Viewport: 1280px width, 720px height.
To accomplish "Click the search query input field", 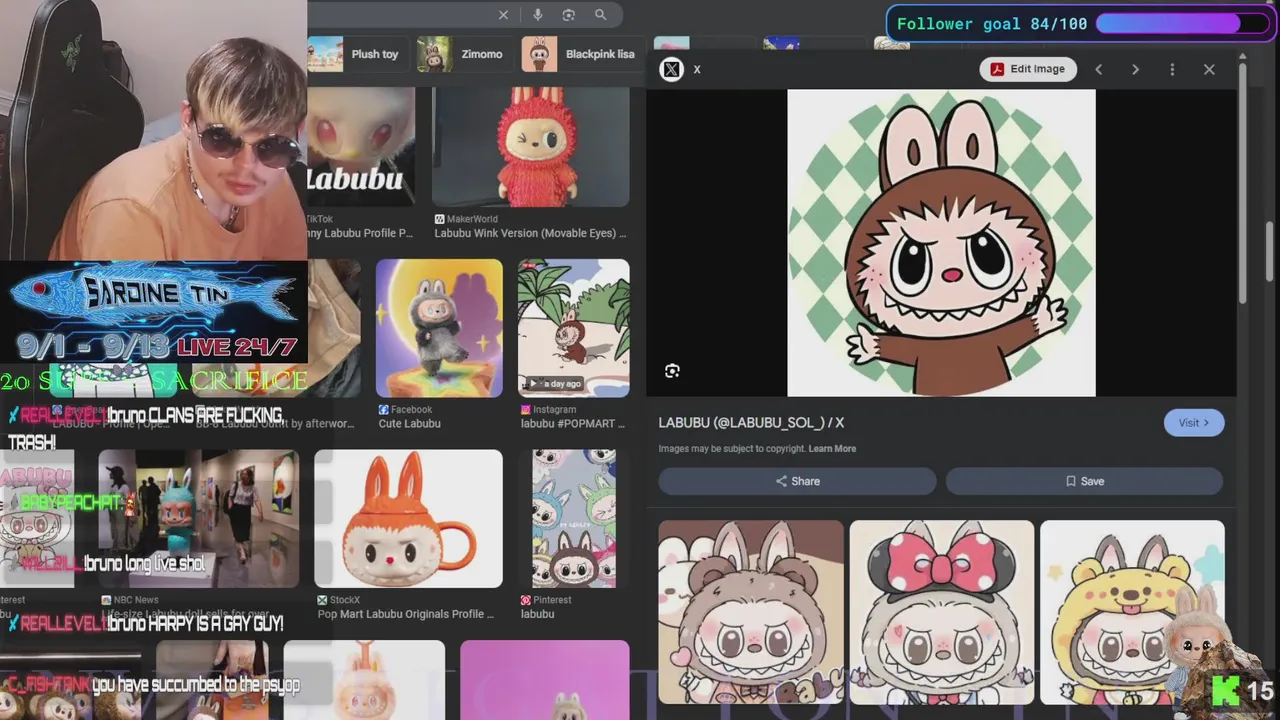I will click(x=400, y=15).
